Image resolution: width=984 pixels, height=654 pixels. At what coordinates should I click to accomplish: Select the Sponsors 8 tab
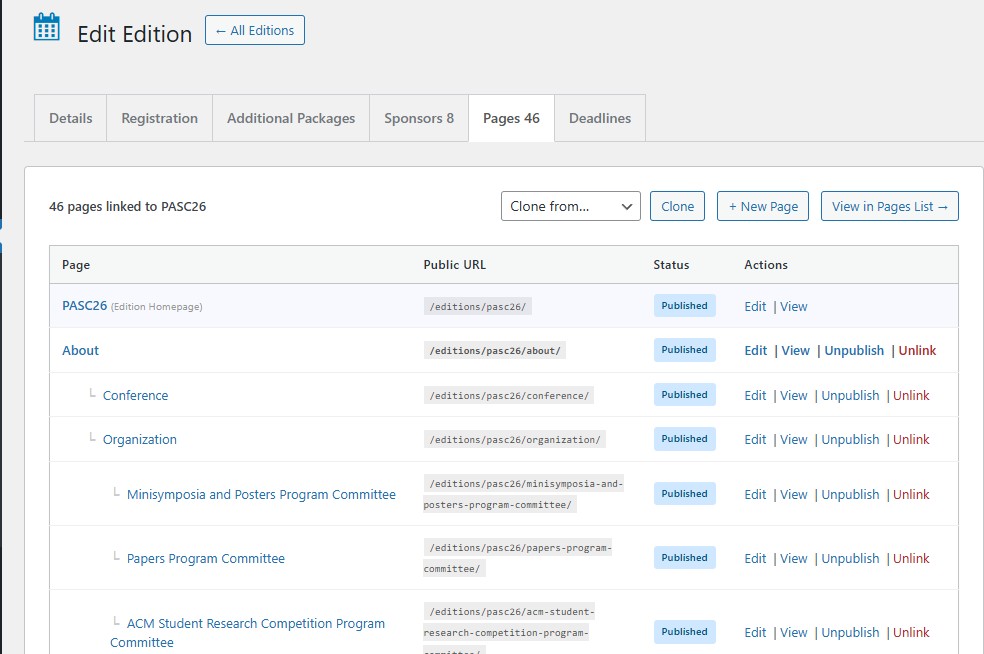[x=418, y=118]
